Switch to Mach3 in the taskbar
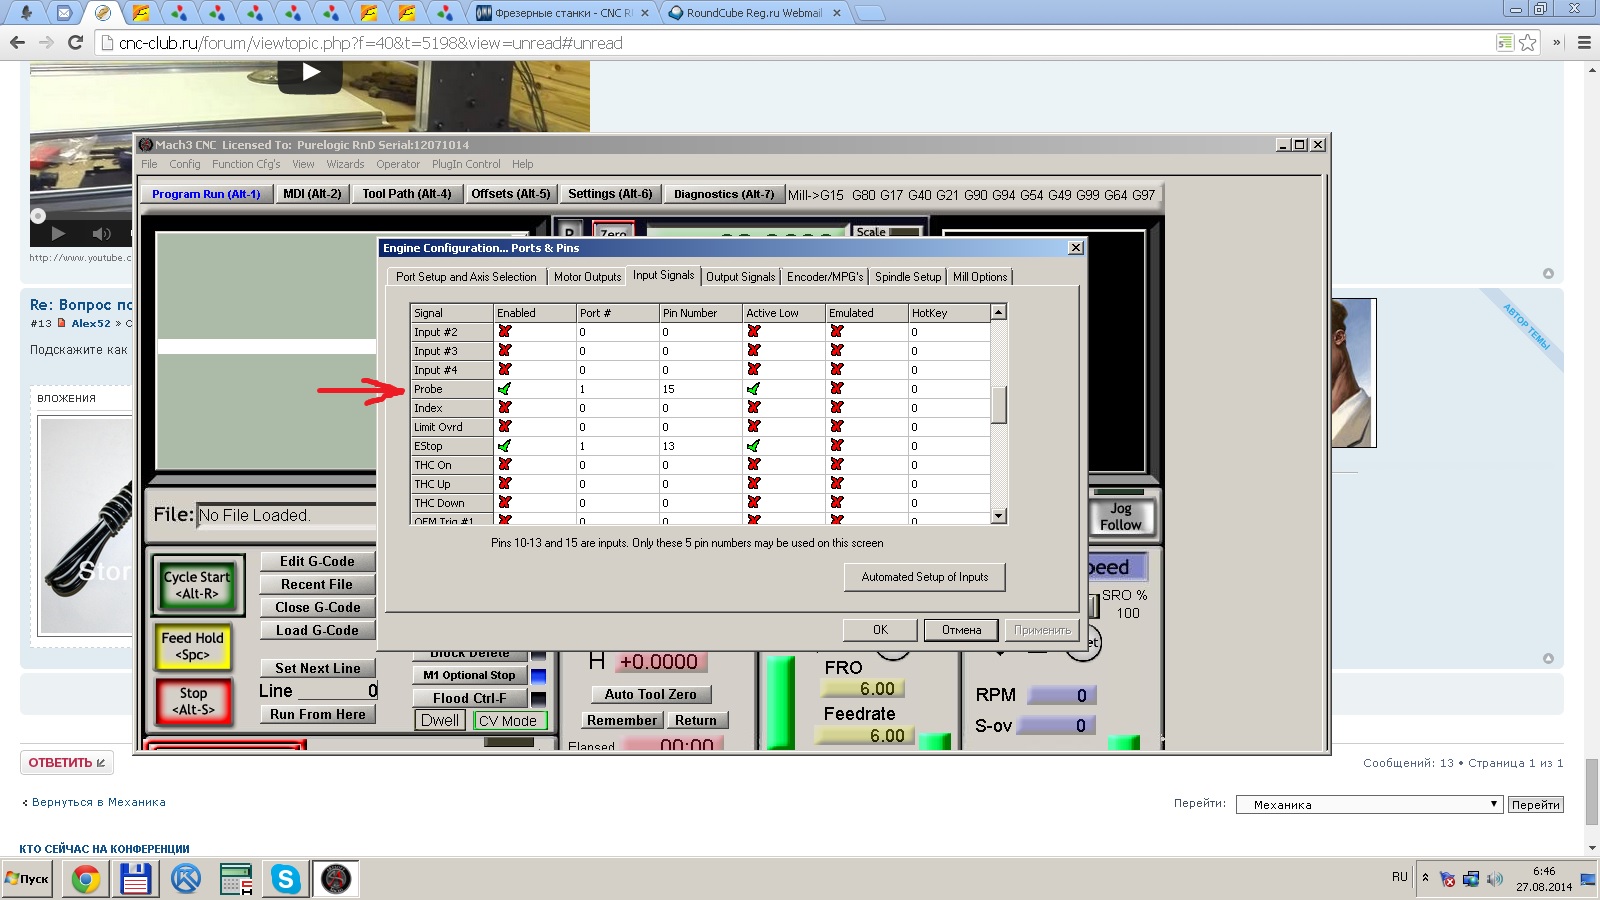The height and width of the screenshot is (900, 1600). coord(336,879)
